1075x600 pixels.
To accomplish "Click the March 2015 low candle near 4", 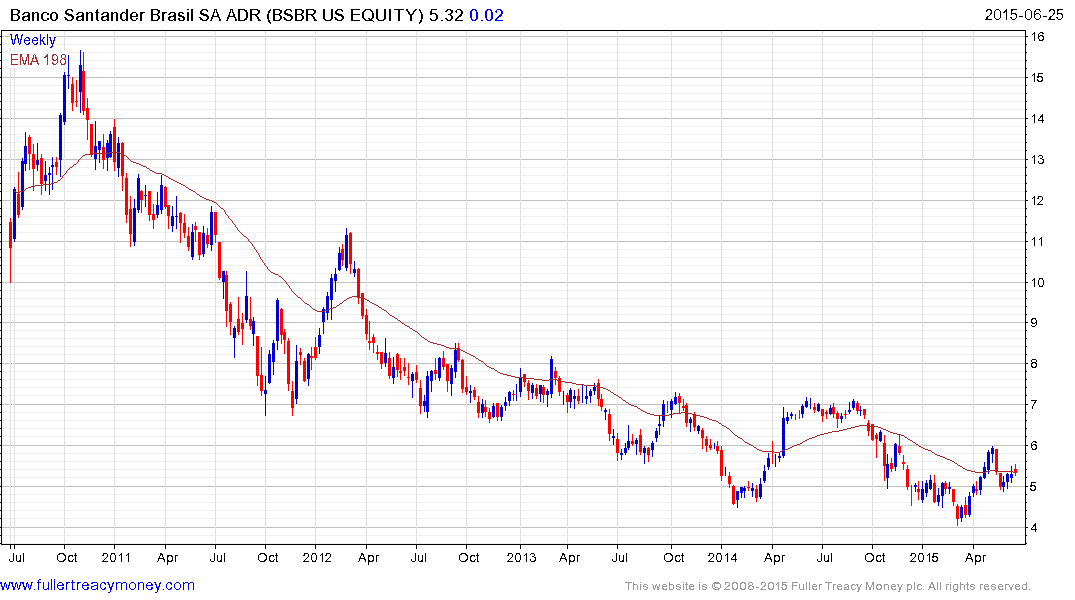I will (x=958, y=513).
